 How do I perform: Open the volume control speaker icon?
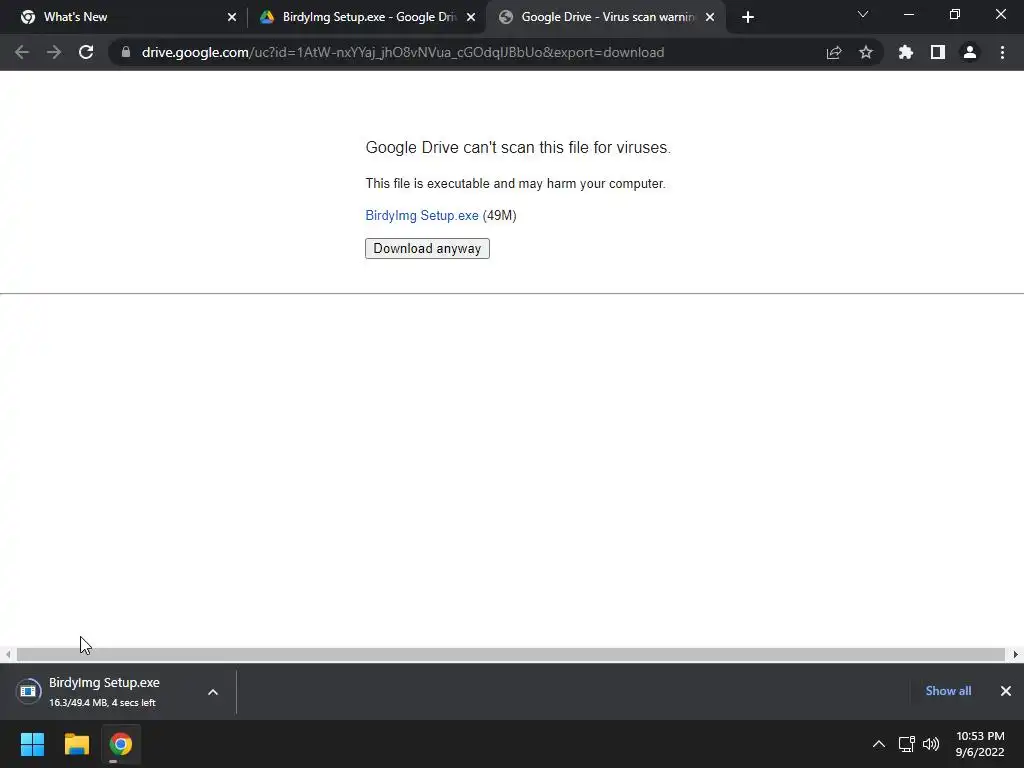[x=931, y=744]
